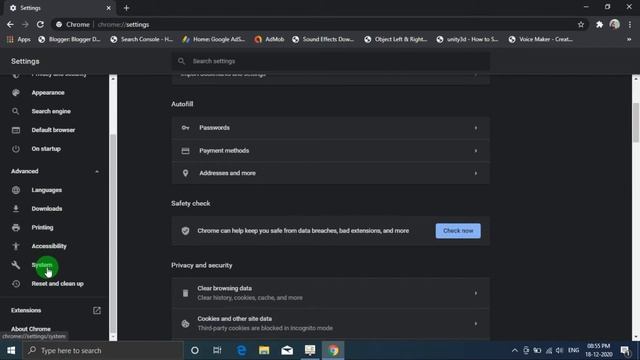Click the Extensions external-link icon
Screen dimensions: 640x360
tap(97, 311)
